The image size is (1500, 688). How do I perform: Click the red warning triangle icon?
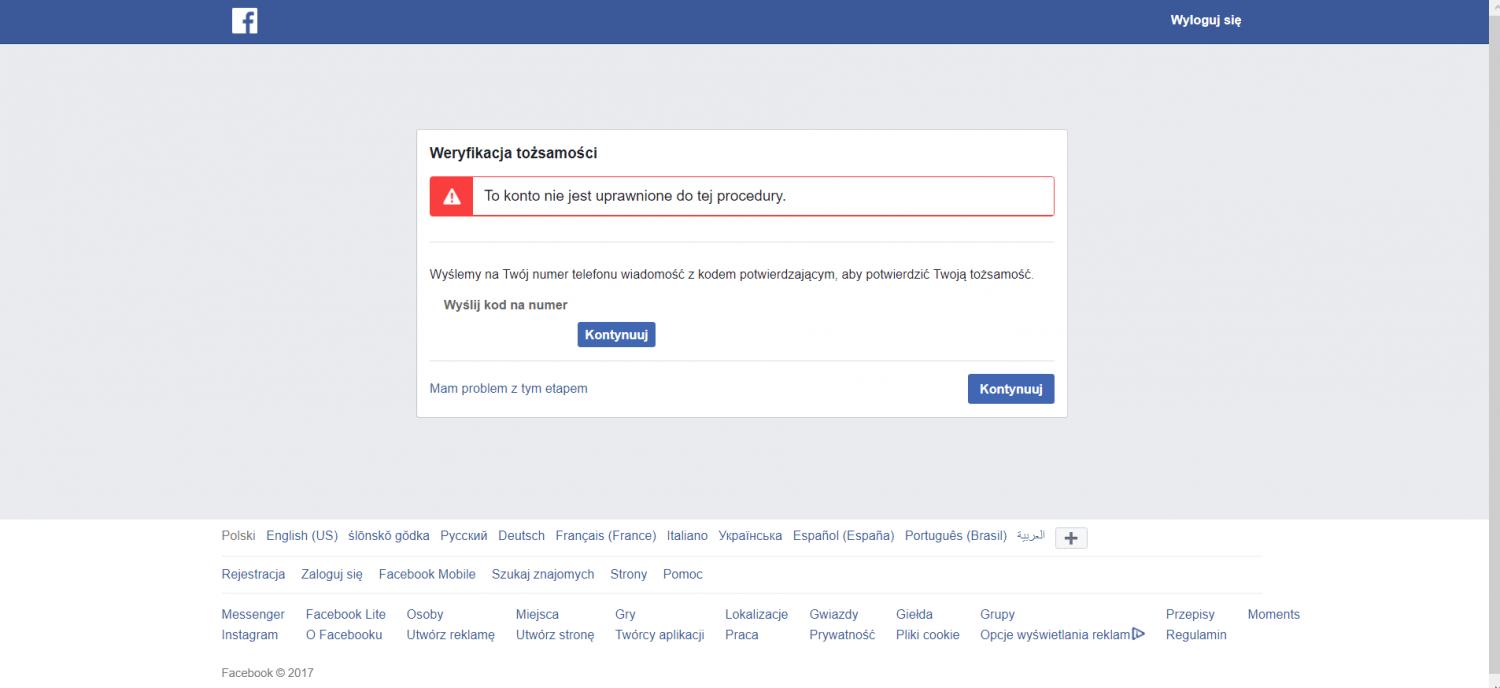tap(452, 196)
